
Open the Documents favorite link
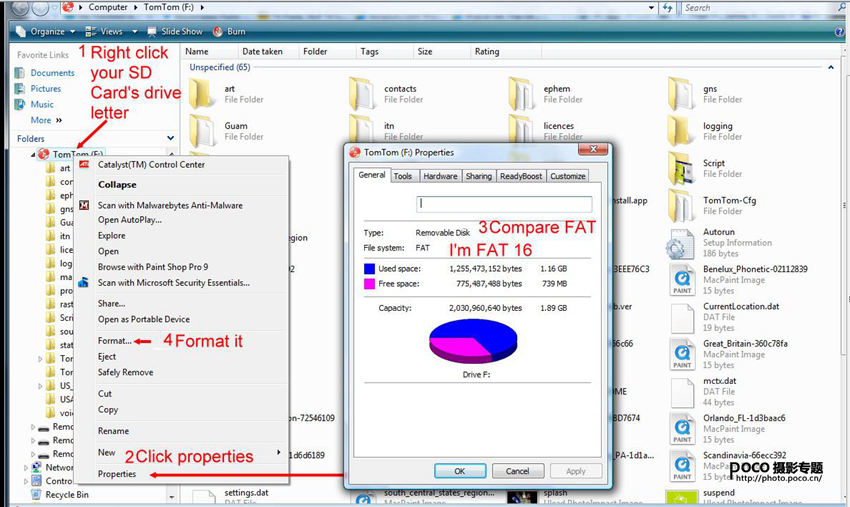[x=52, y=73]
